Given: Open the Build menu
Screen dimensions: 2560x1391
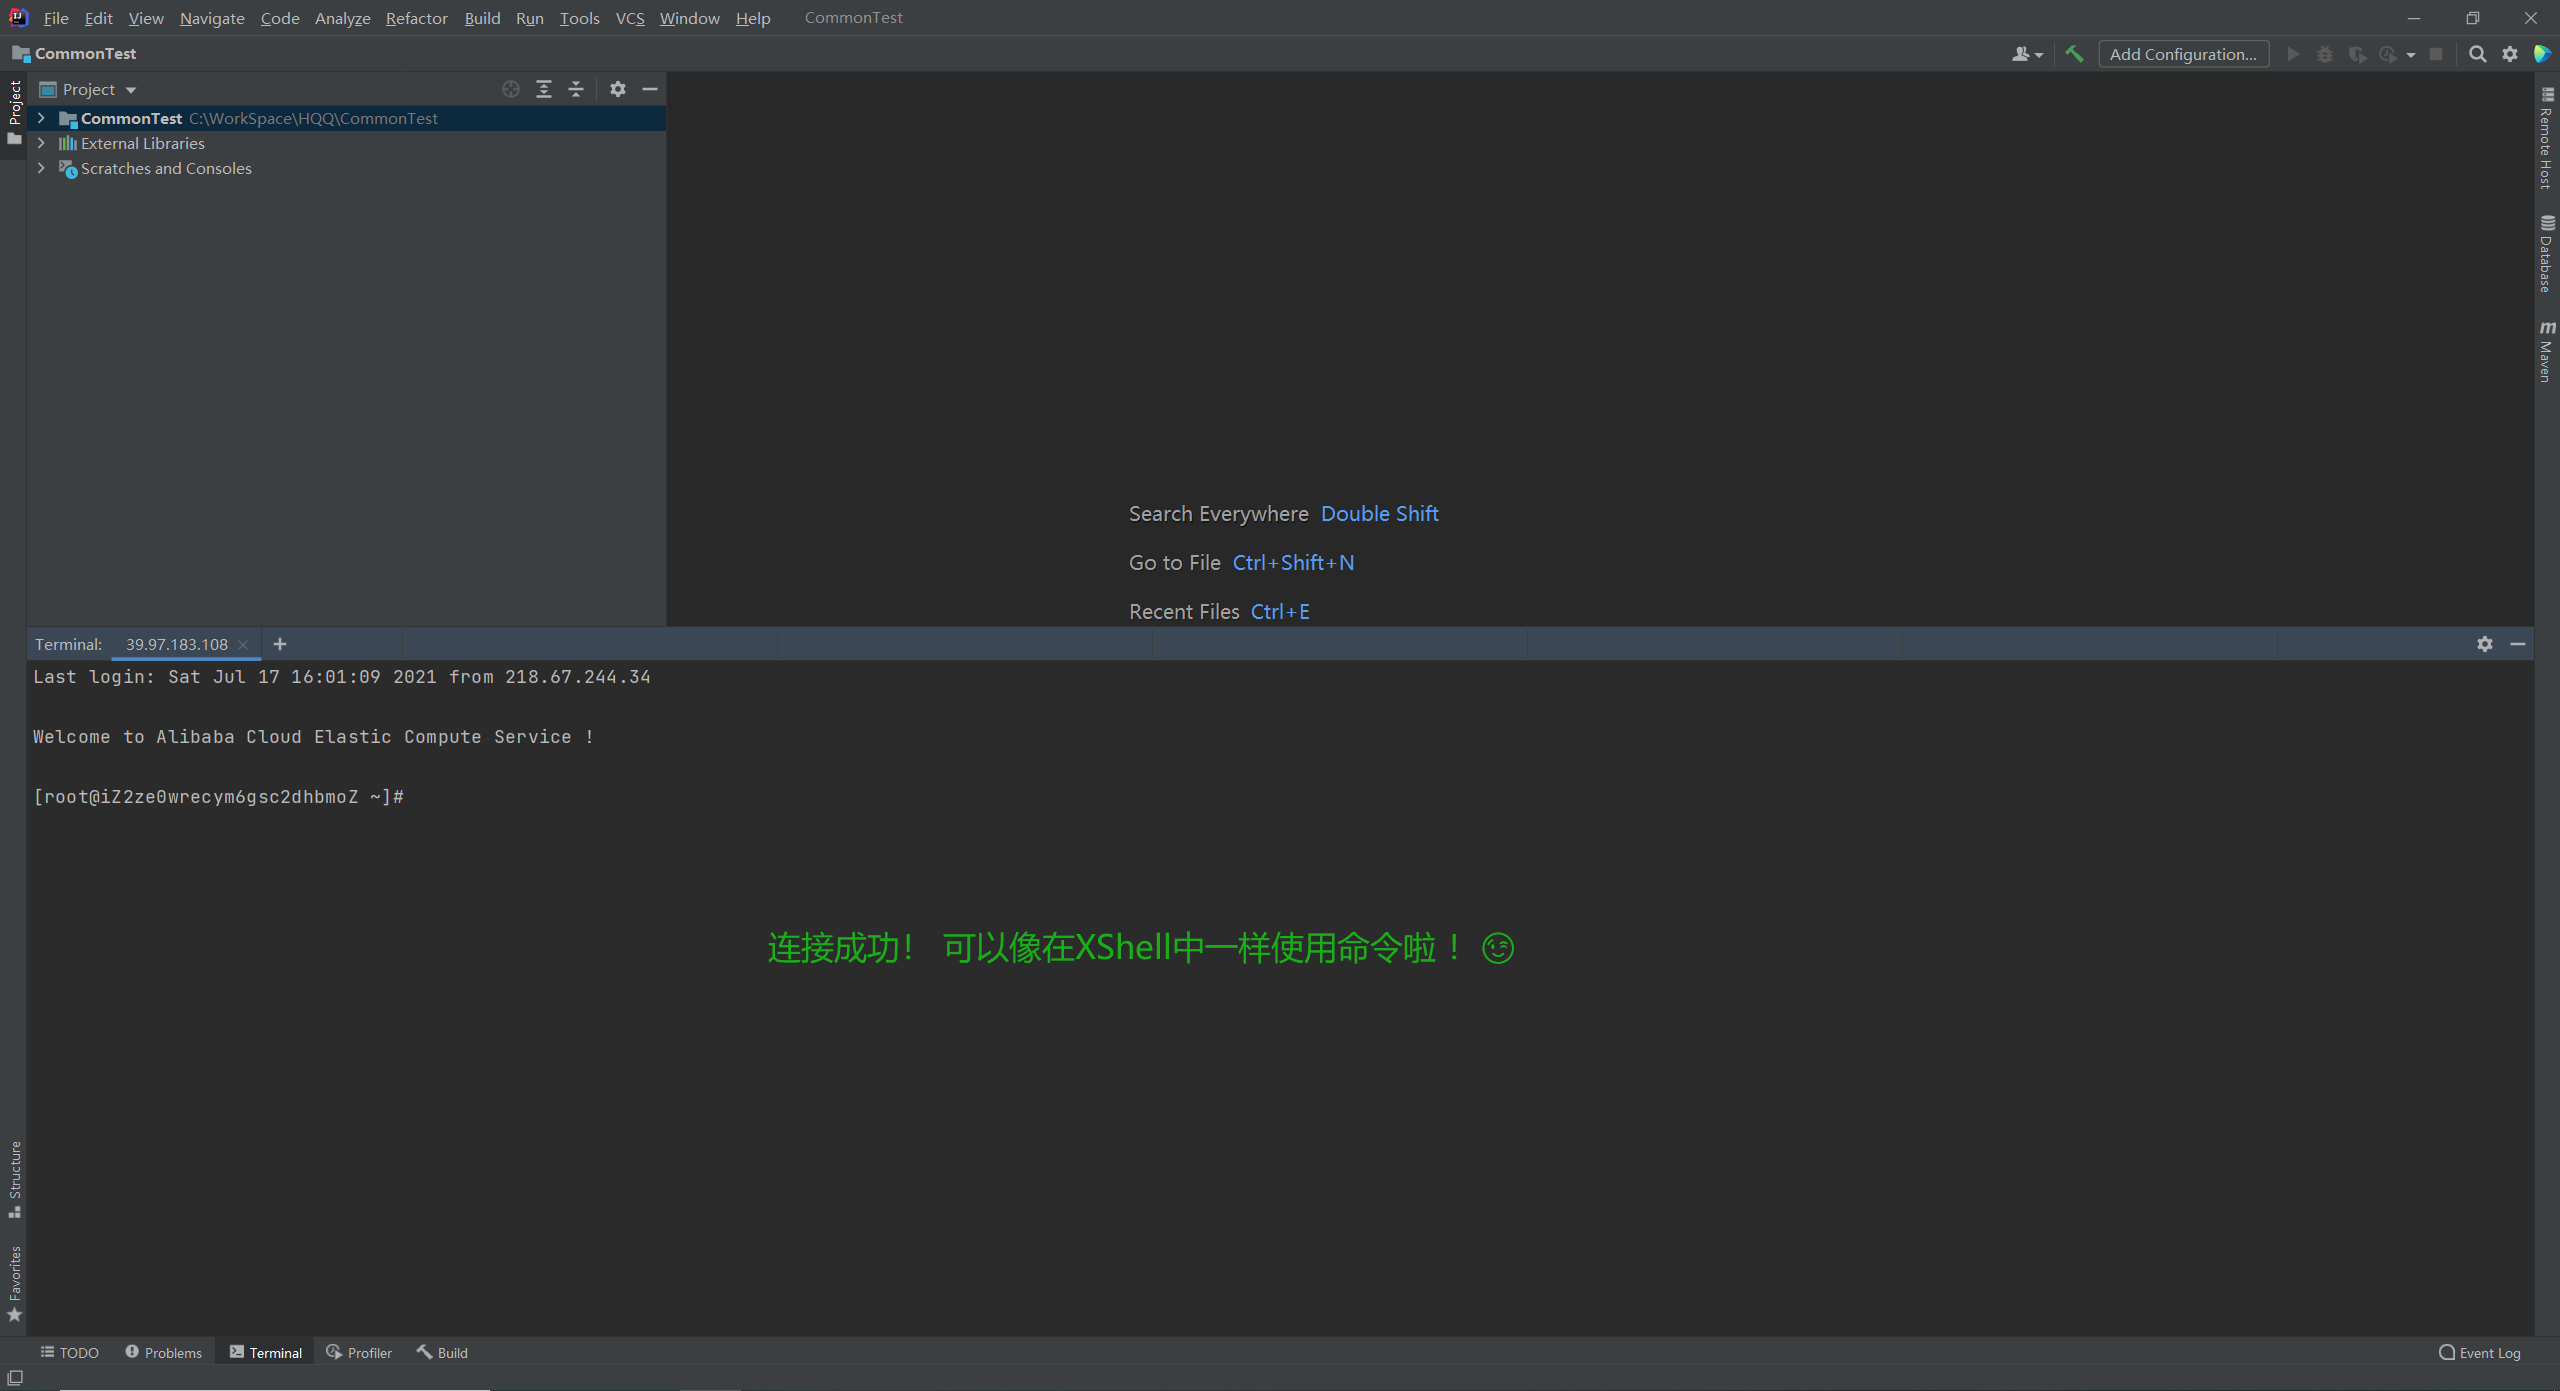Looking at the screenshot, I should 482,18.
